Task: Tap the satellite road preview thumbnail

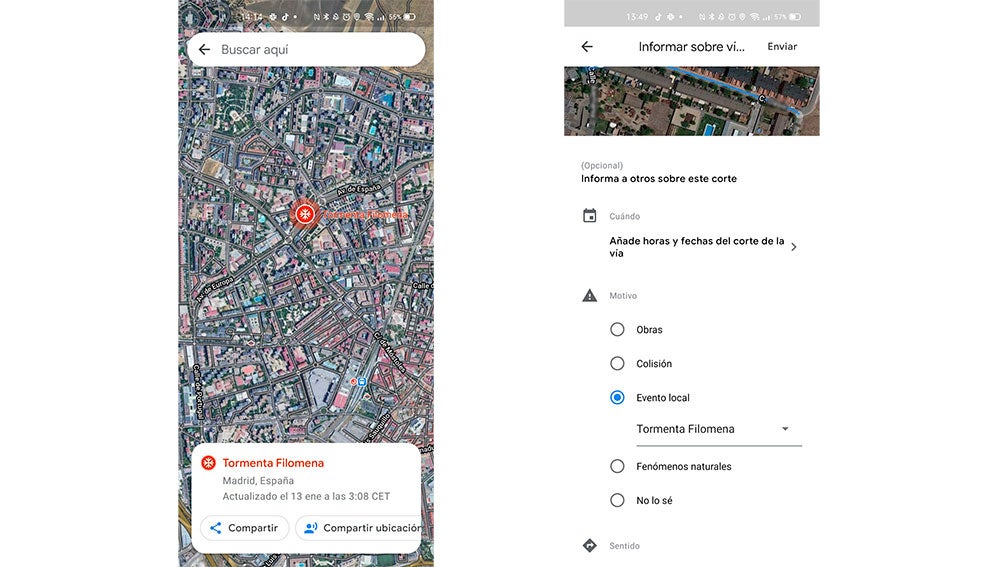Action: click(691, 101)
